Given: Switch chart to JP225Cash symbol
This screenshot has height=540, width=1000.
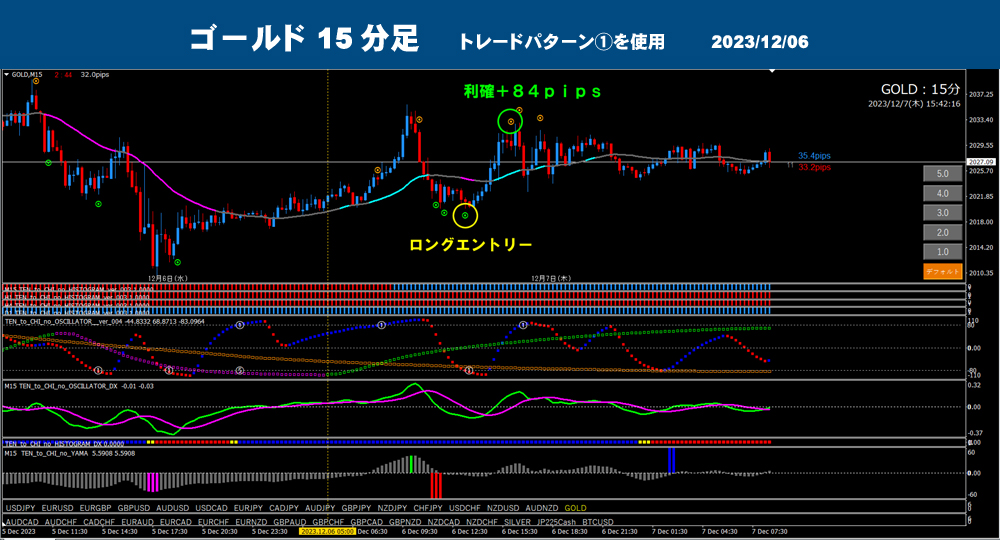Looking at the screenshot, I should point(557,522).
